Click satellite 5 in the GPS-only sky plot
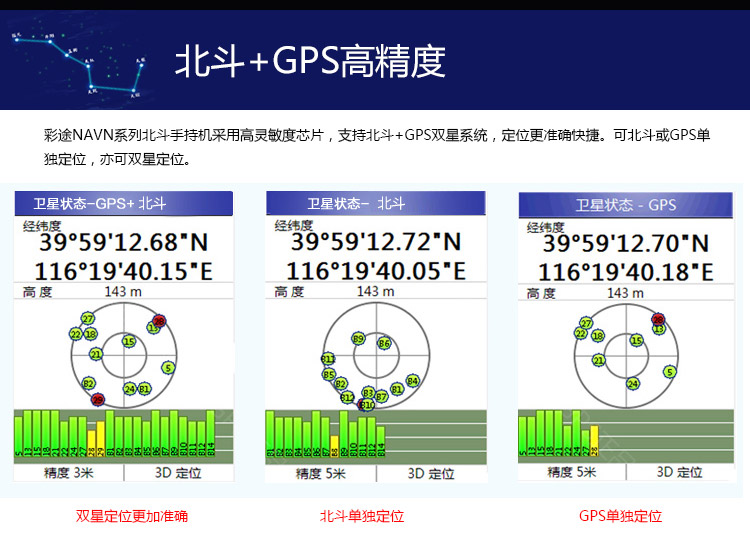The height and width of the screenshot is (558, 750). coord(670,372)
